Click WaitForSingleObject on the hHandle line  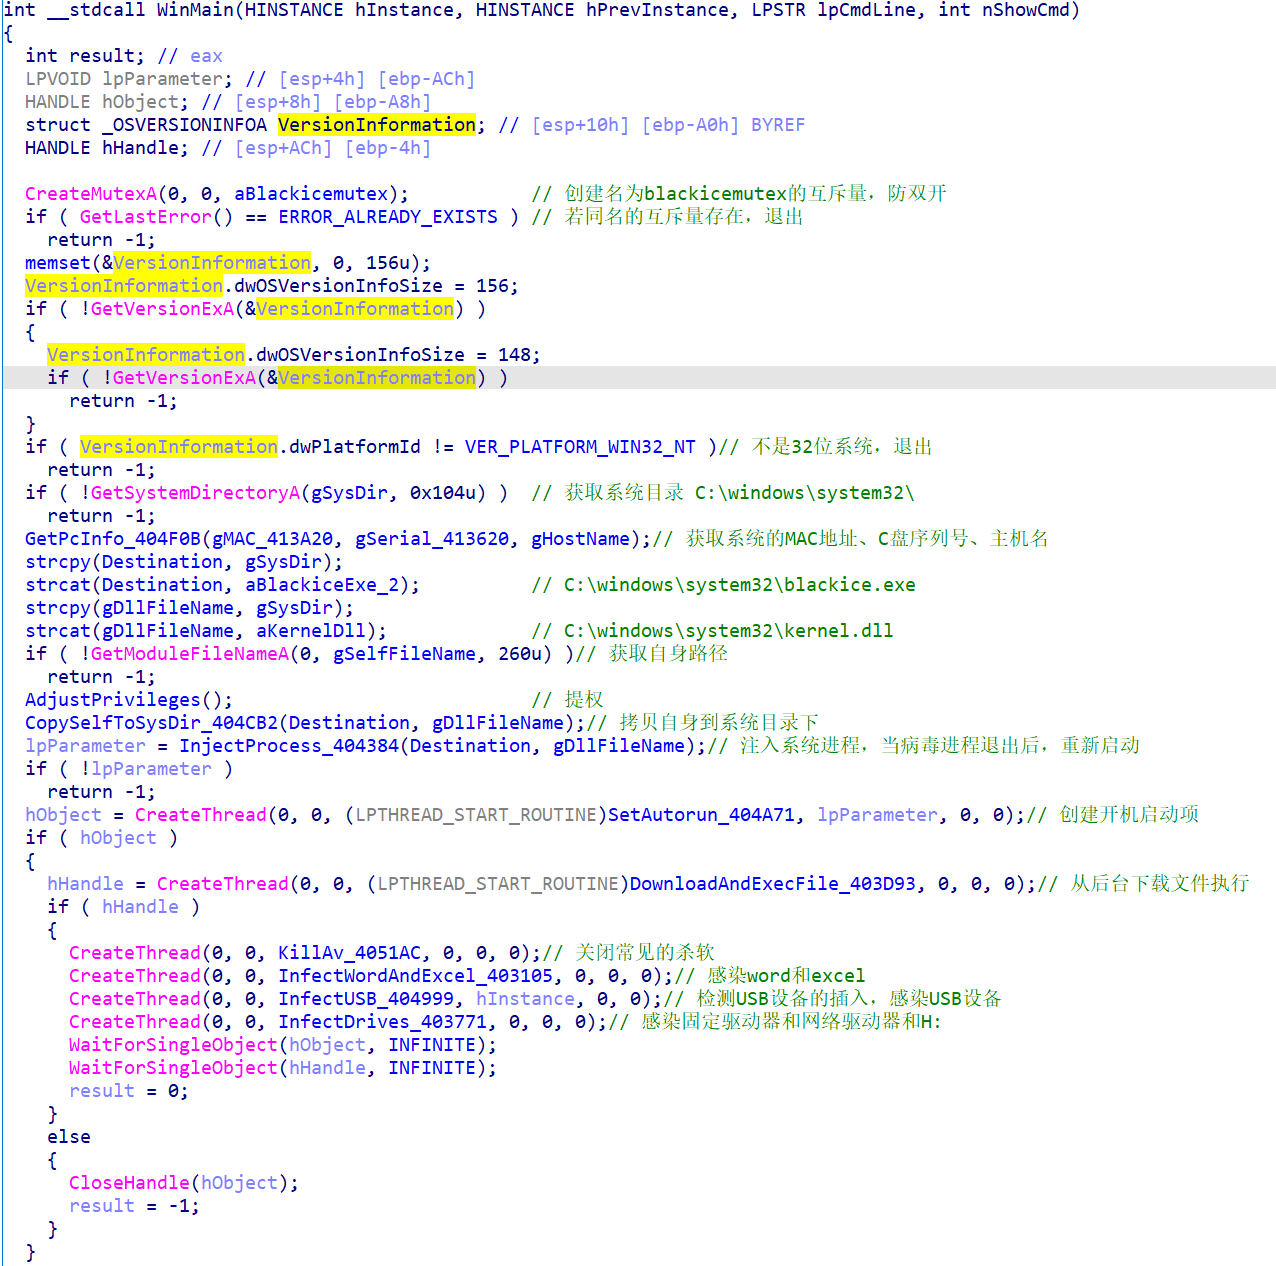coord(173,1068)
